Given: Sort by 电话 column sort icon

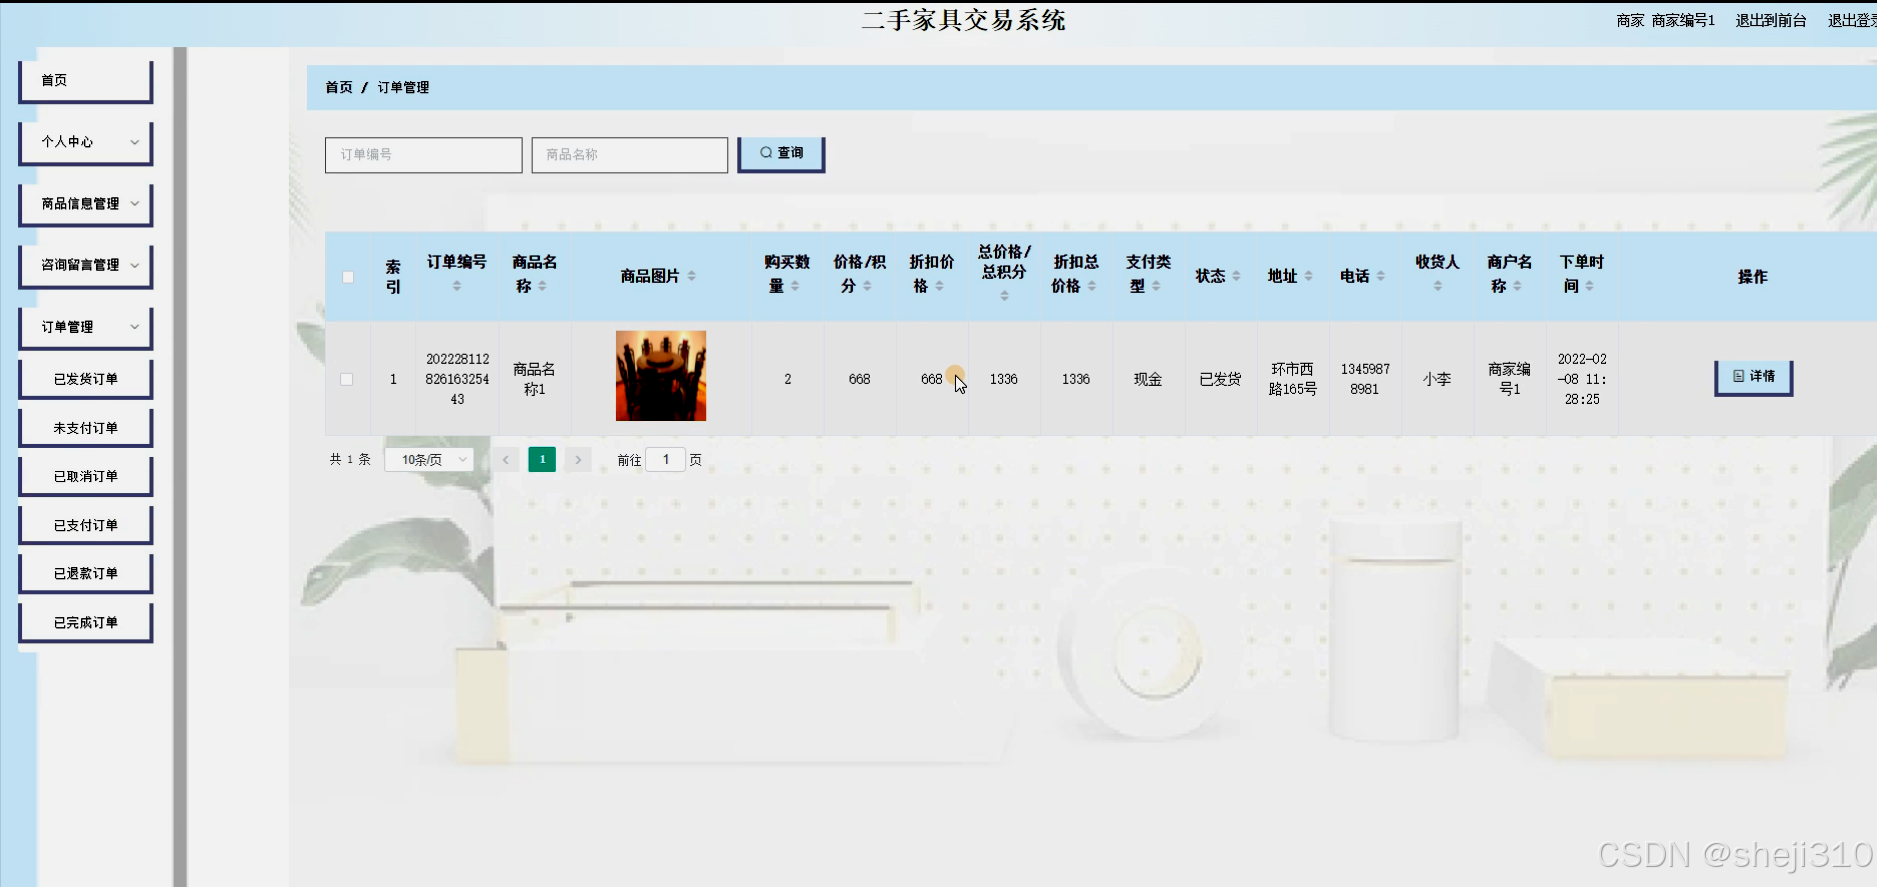Looking at the screenshot, I should tap(1380, 276).
